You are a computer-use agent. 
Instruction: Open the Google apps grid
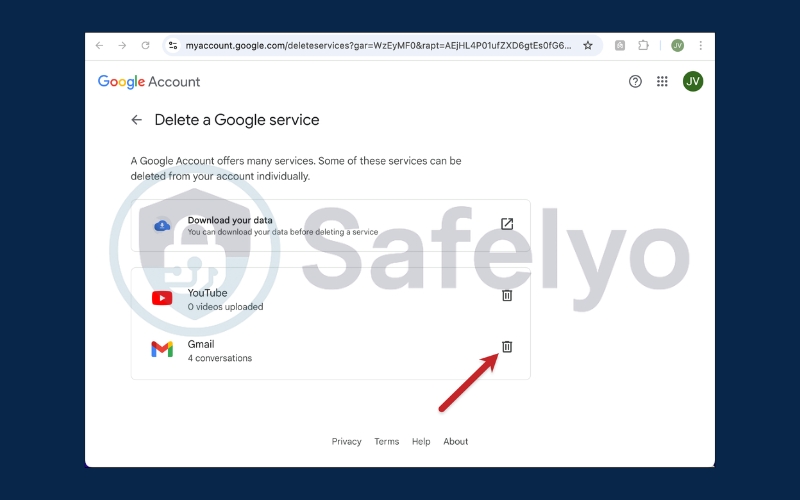[x=662, y=81]
